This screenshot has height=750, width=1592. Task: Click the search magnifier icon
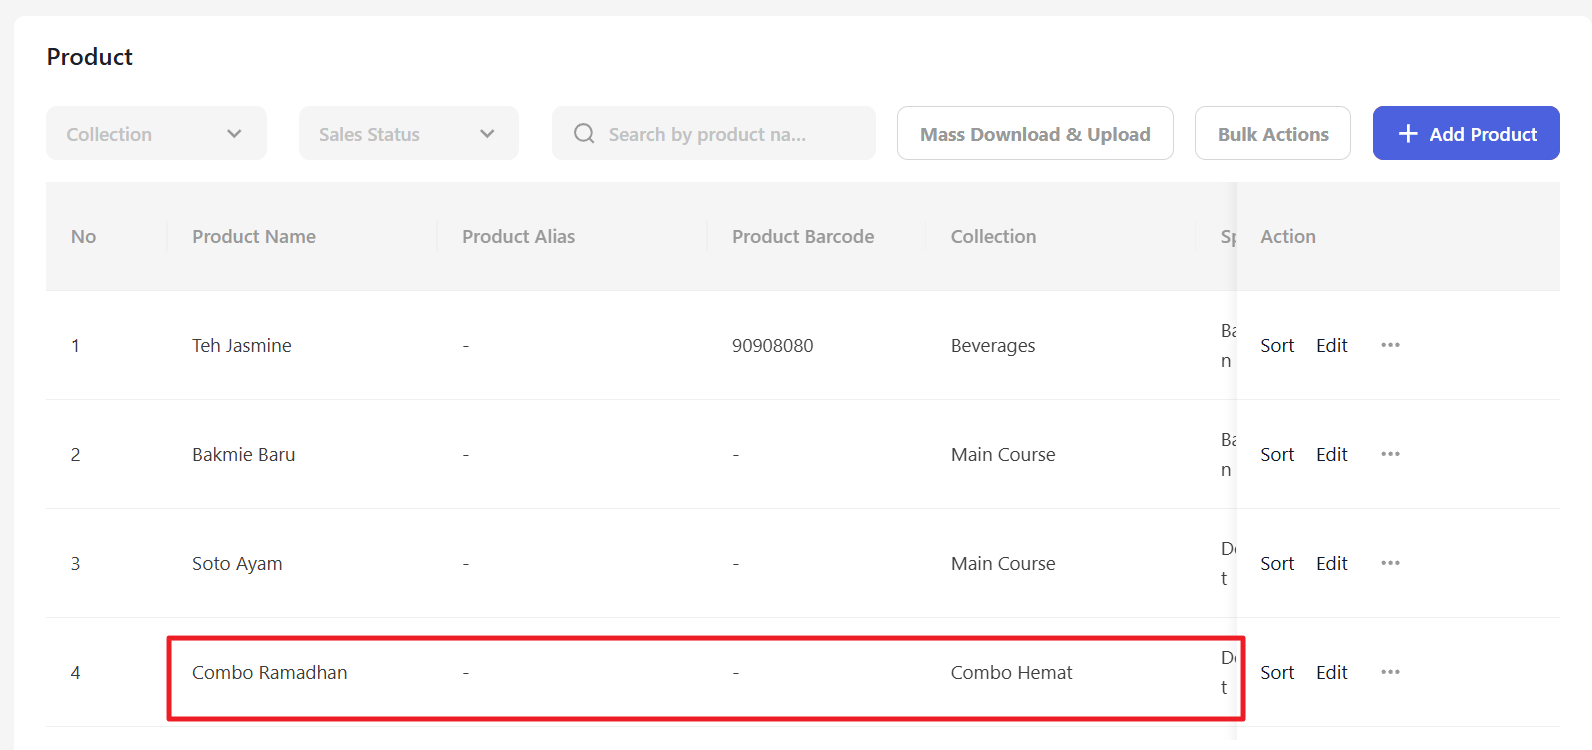coord(584,133)
